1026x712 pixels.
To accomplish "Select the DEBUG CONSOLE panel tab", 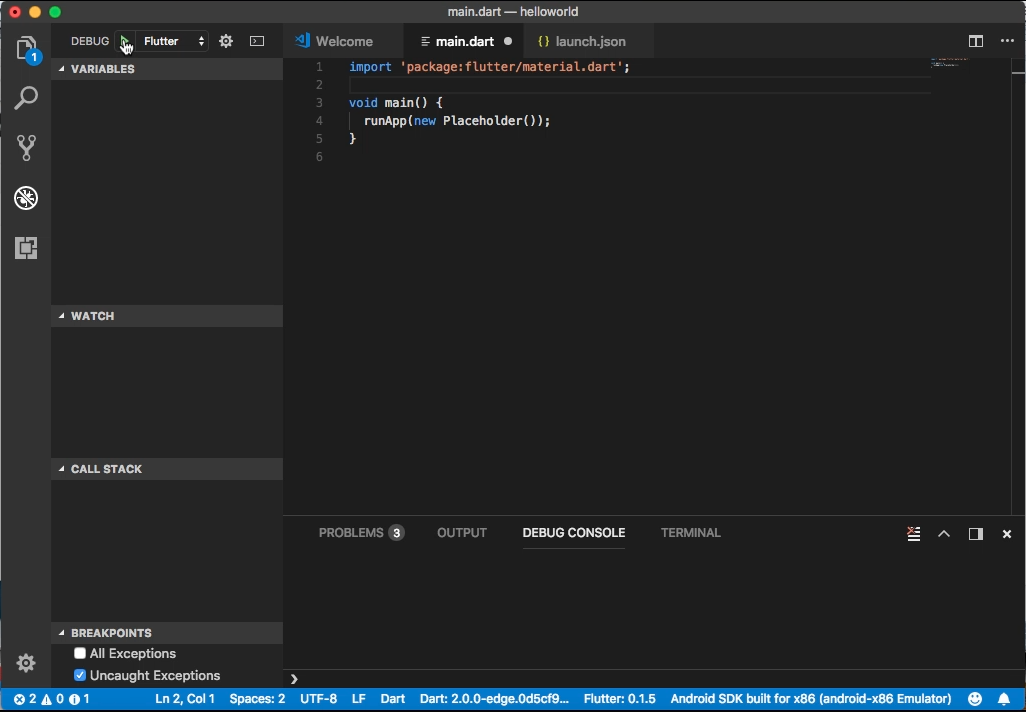I will (x=574, y=533).
